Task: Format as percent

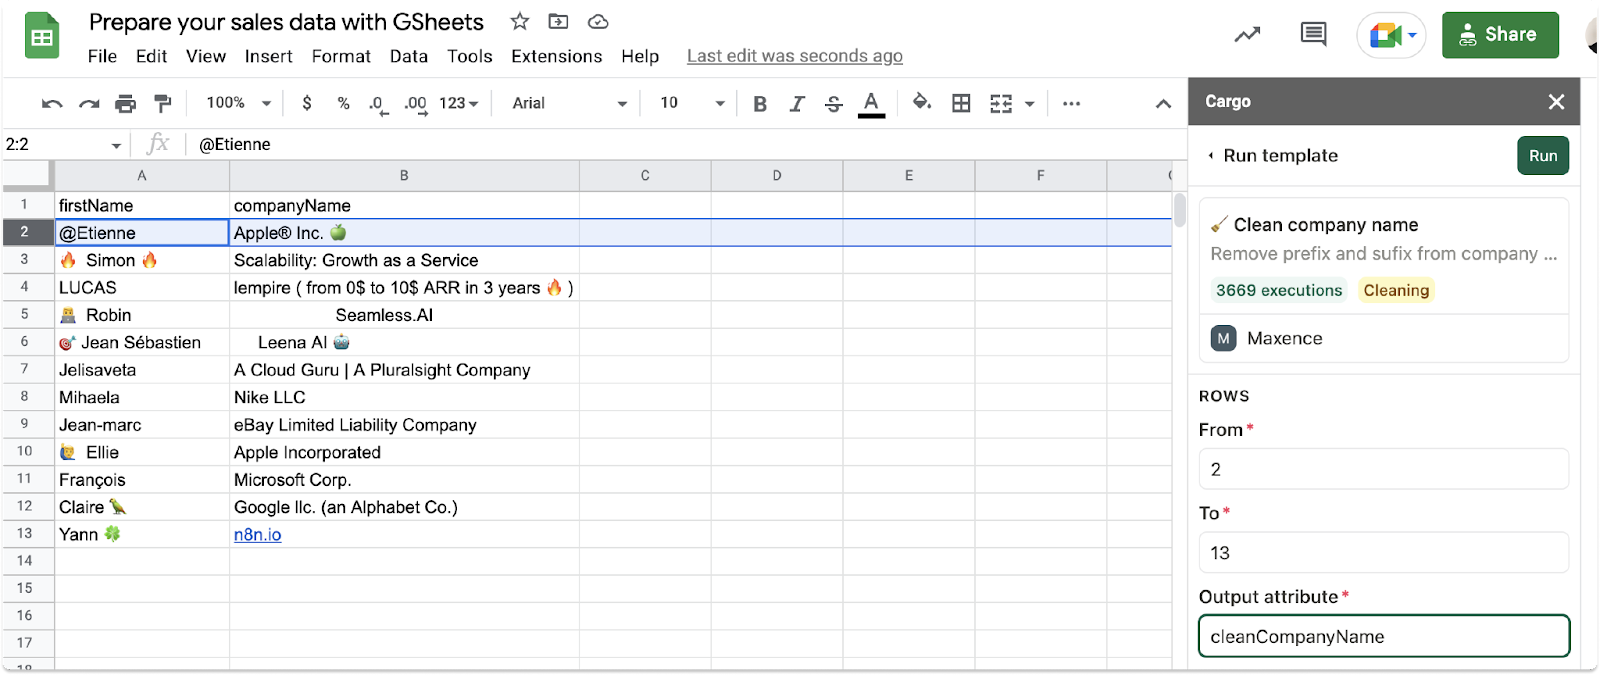Action: tap(343, 103)
